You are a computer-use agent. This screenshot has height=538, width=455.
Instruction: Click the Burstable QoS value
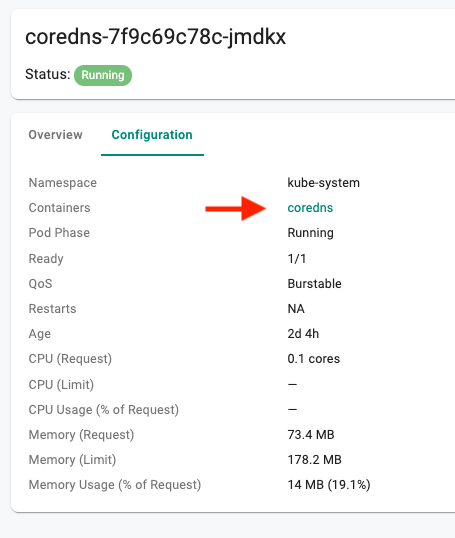[x=315, y=284]
